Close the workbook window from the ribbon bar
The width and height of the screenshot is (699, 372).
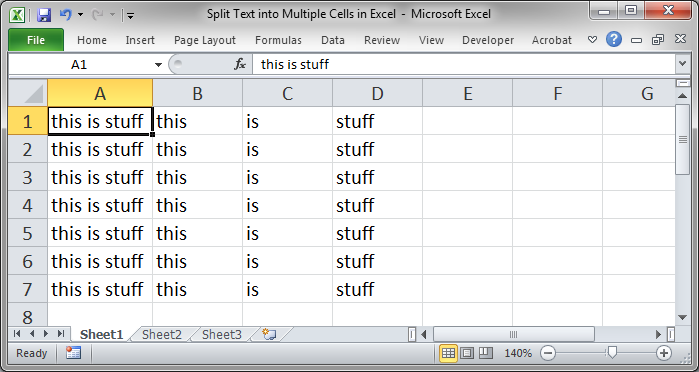(680, 39)
